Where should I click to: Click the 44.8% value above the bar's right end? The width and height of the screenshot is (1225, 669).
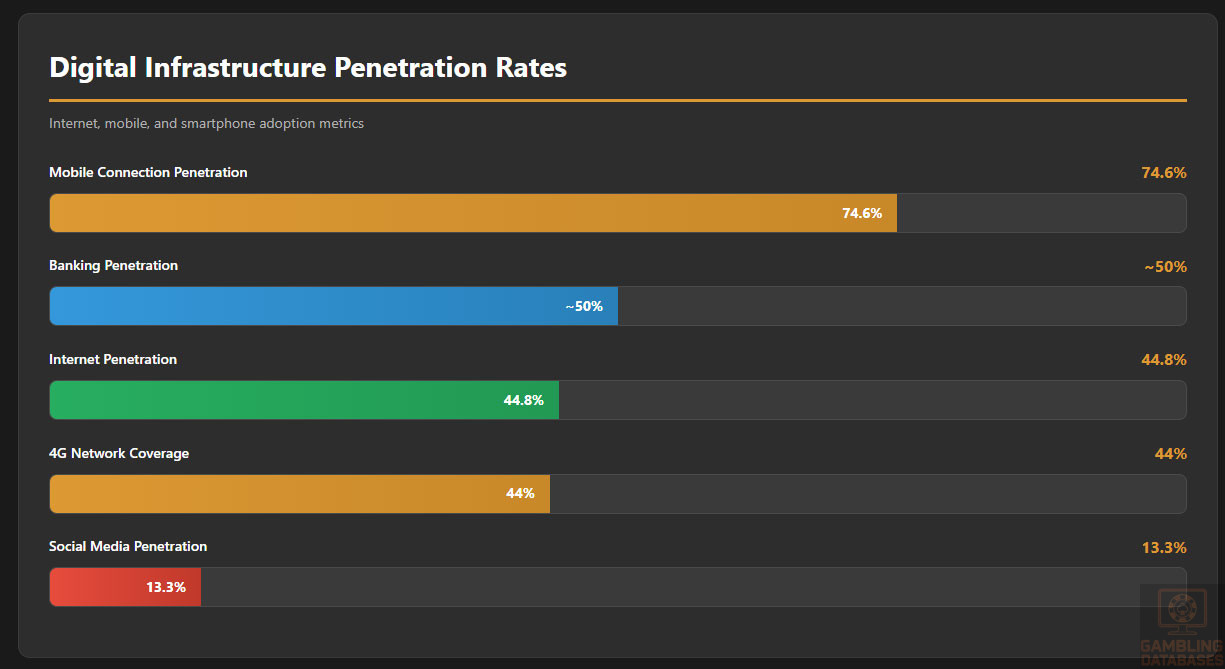tap(1164, 360)
